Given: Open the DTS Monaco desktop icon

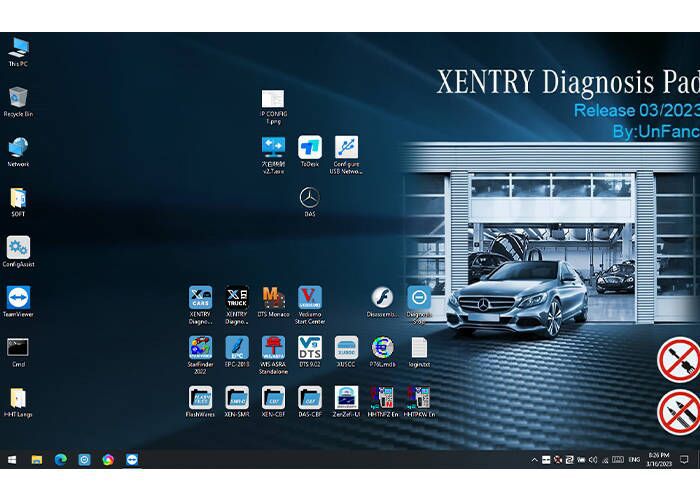Looking at the screenshot, I should 273,298.
